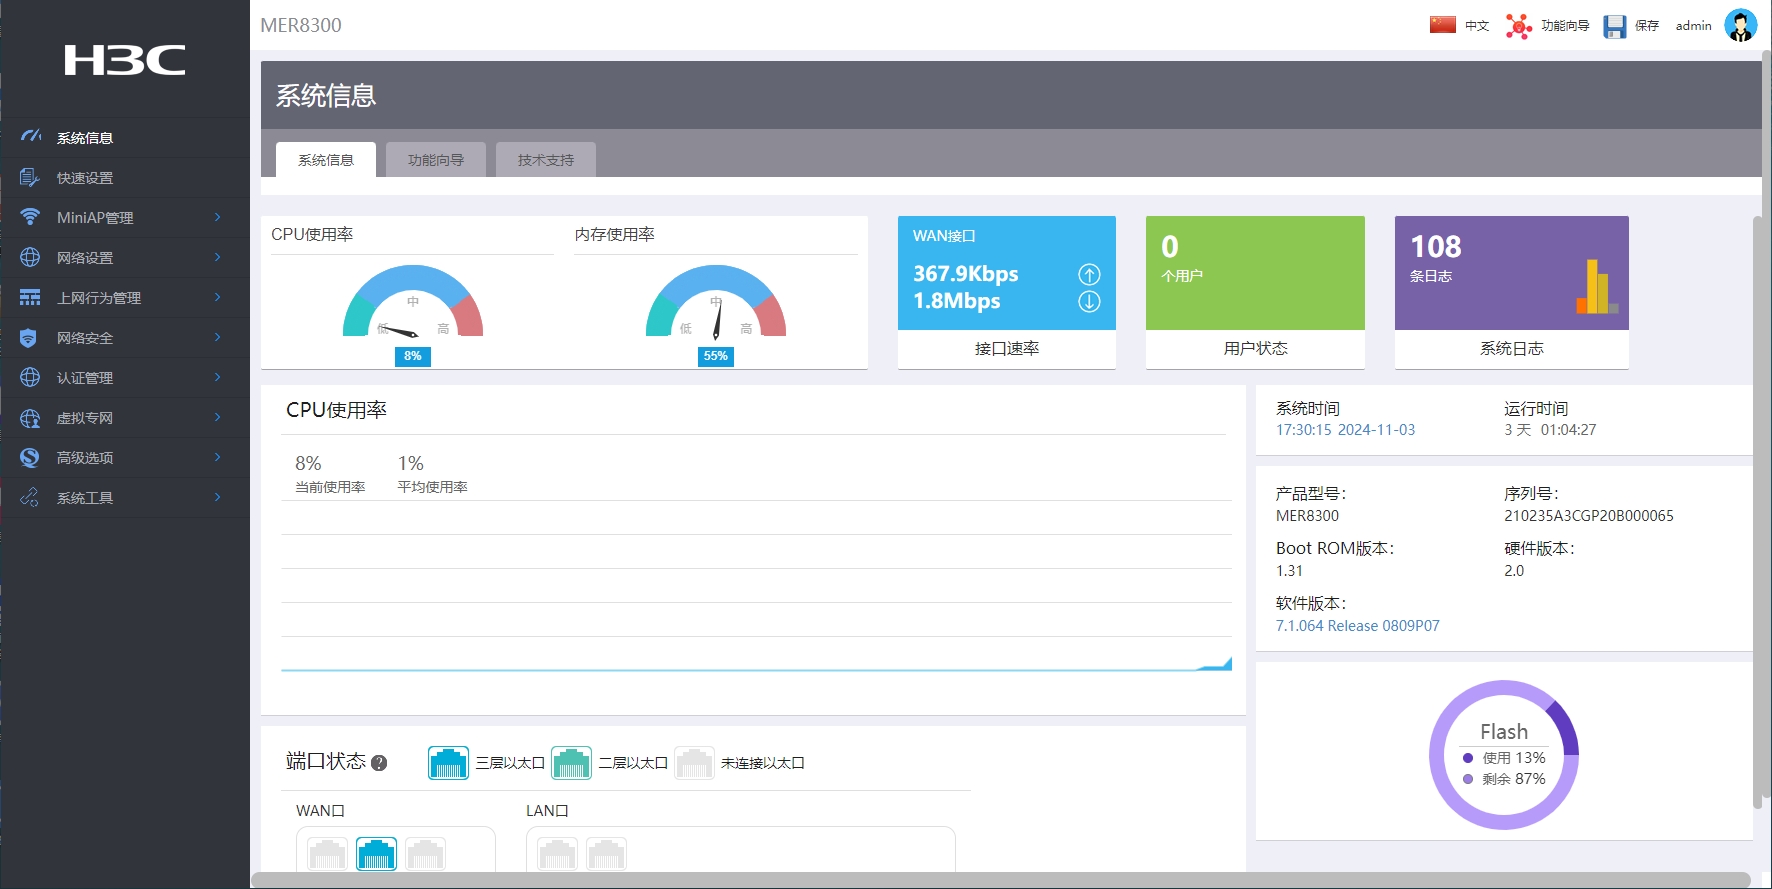Click the 快速设置 icon in sidebar
Image resolution: width=1772 pixels, height=889 pixels.
[x=30, y=177]
